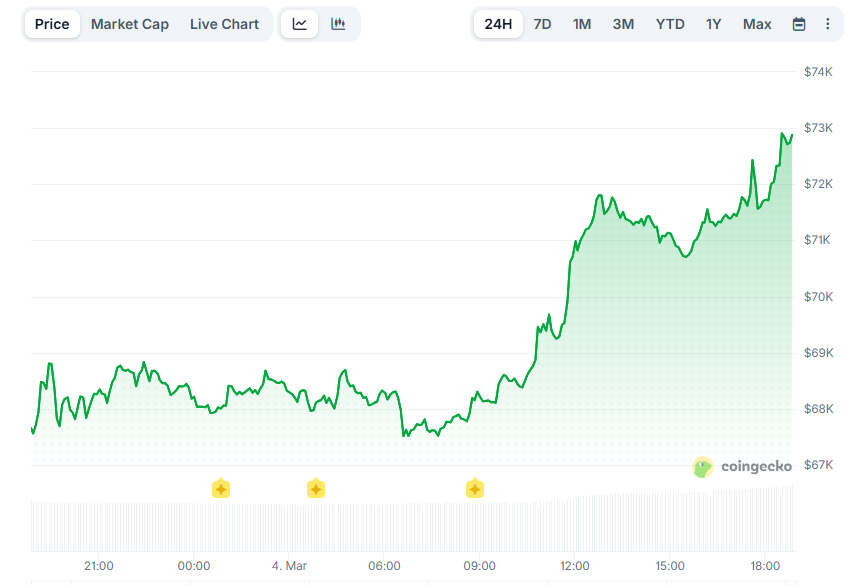Click the CoinGecko logo watermark
Image resolution: width=847 pixels, height=585 pixels.
point(742,466)
